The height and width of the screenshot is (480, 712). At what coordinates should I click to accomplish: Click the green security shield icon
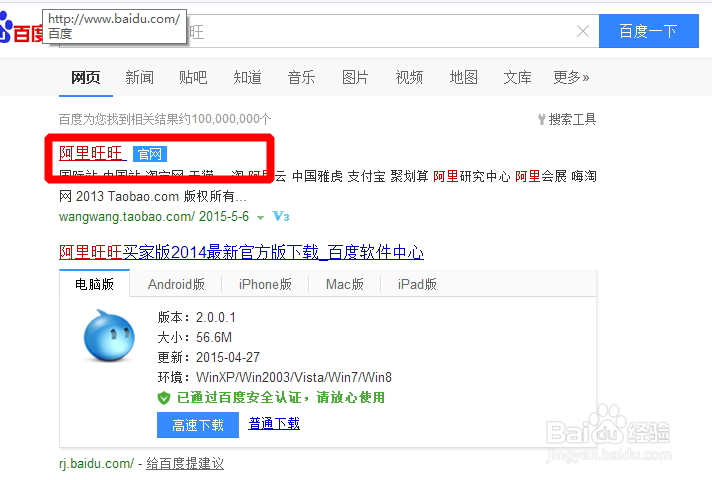pyautogui.click(x=163, y=398)
